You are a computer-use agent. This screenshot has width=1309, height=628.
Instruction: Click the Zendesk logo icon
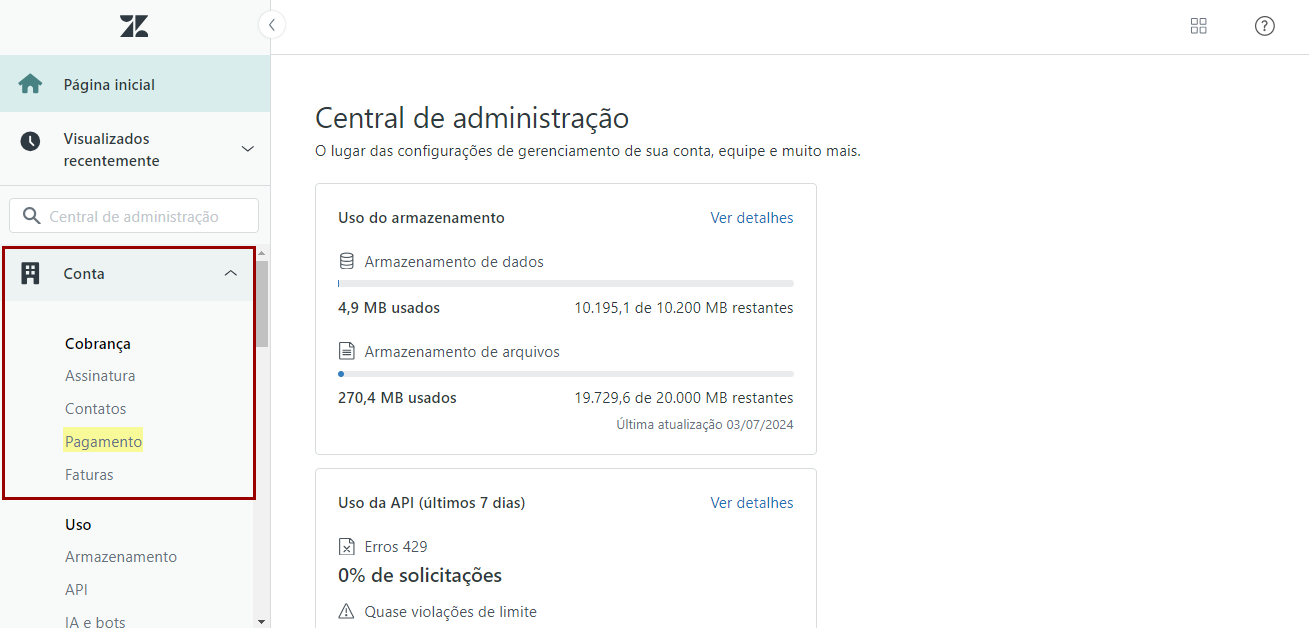point(134,27)
